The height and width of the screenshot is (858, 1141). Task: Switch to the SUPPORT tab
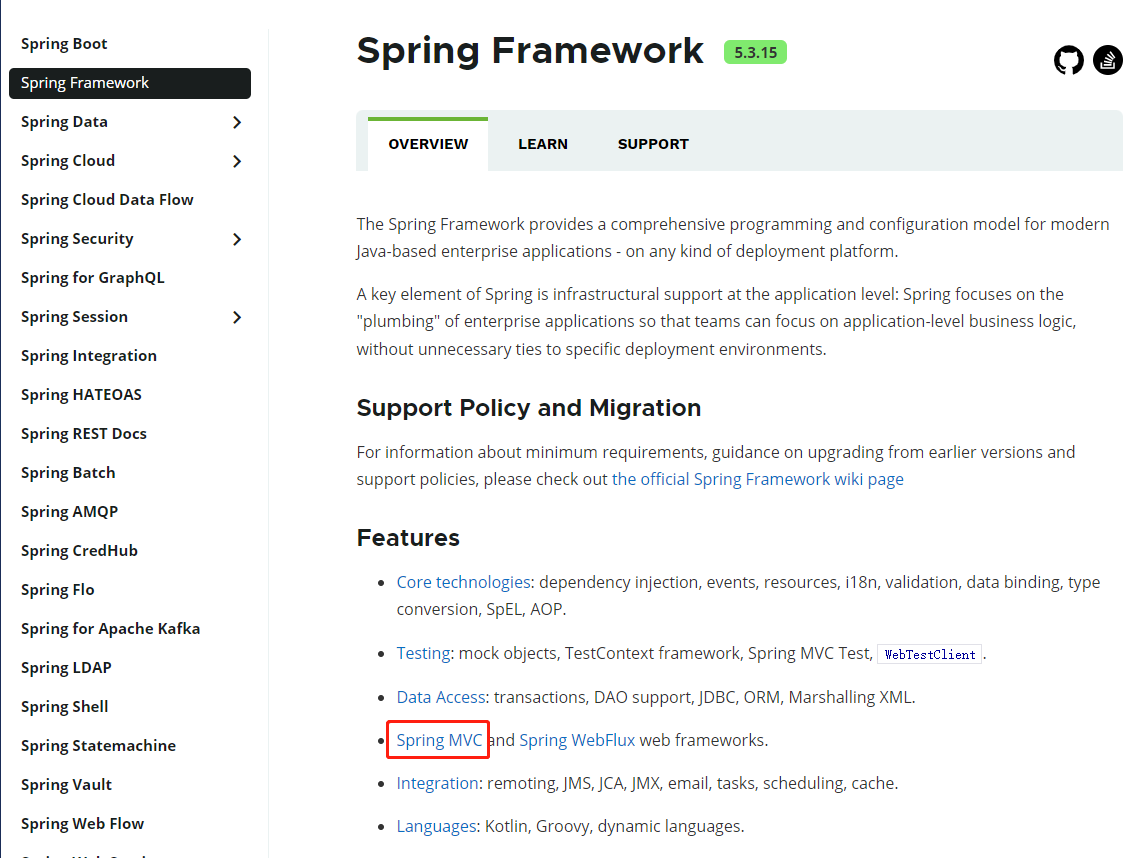tap(653, 144)
